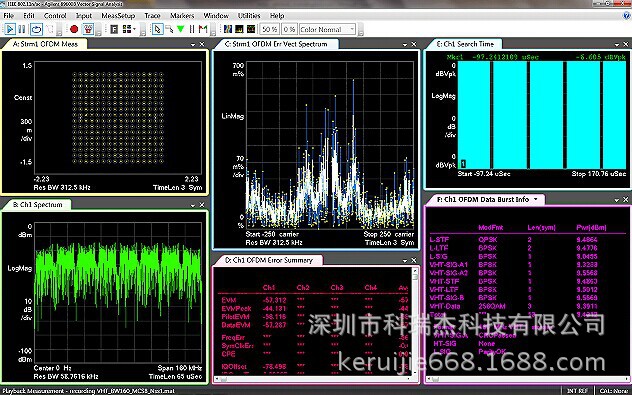Open trace B window options arrow
632x395 pixels.
point(193,205)
